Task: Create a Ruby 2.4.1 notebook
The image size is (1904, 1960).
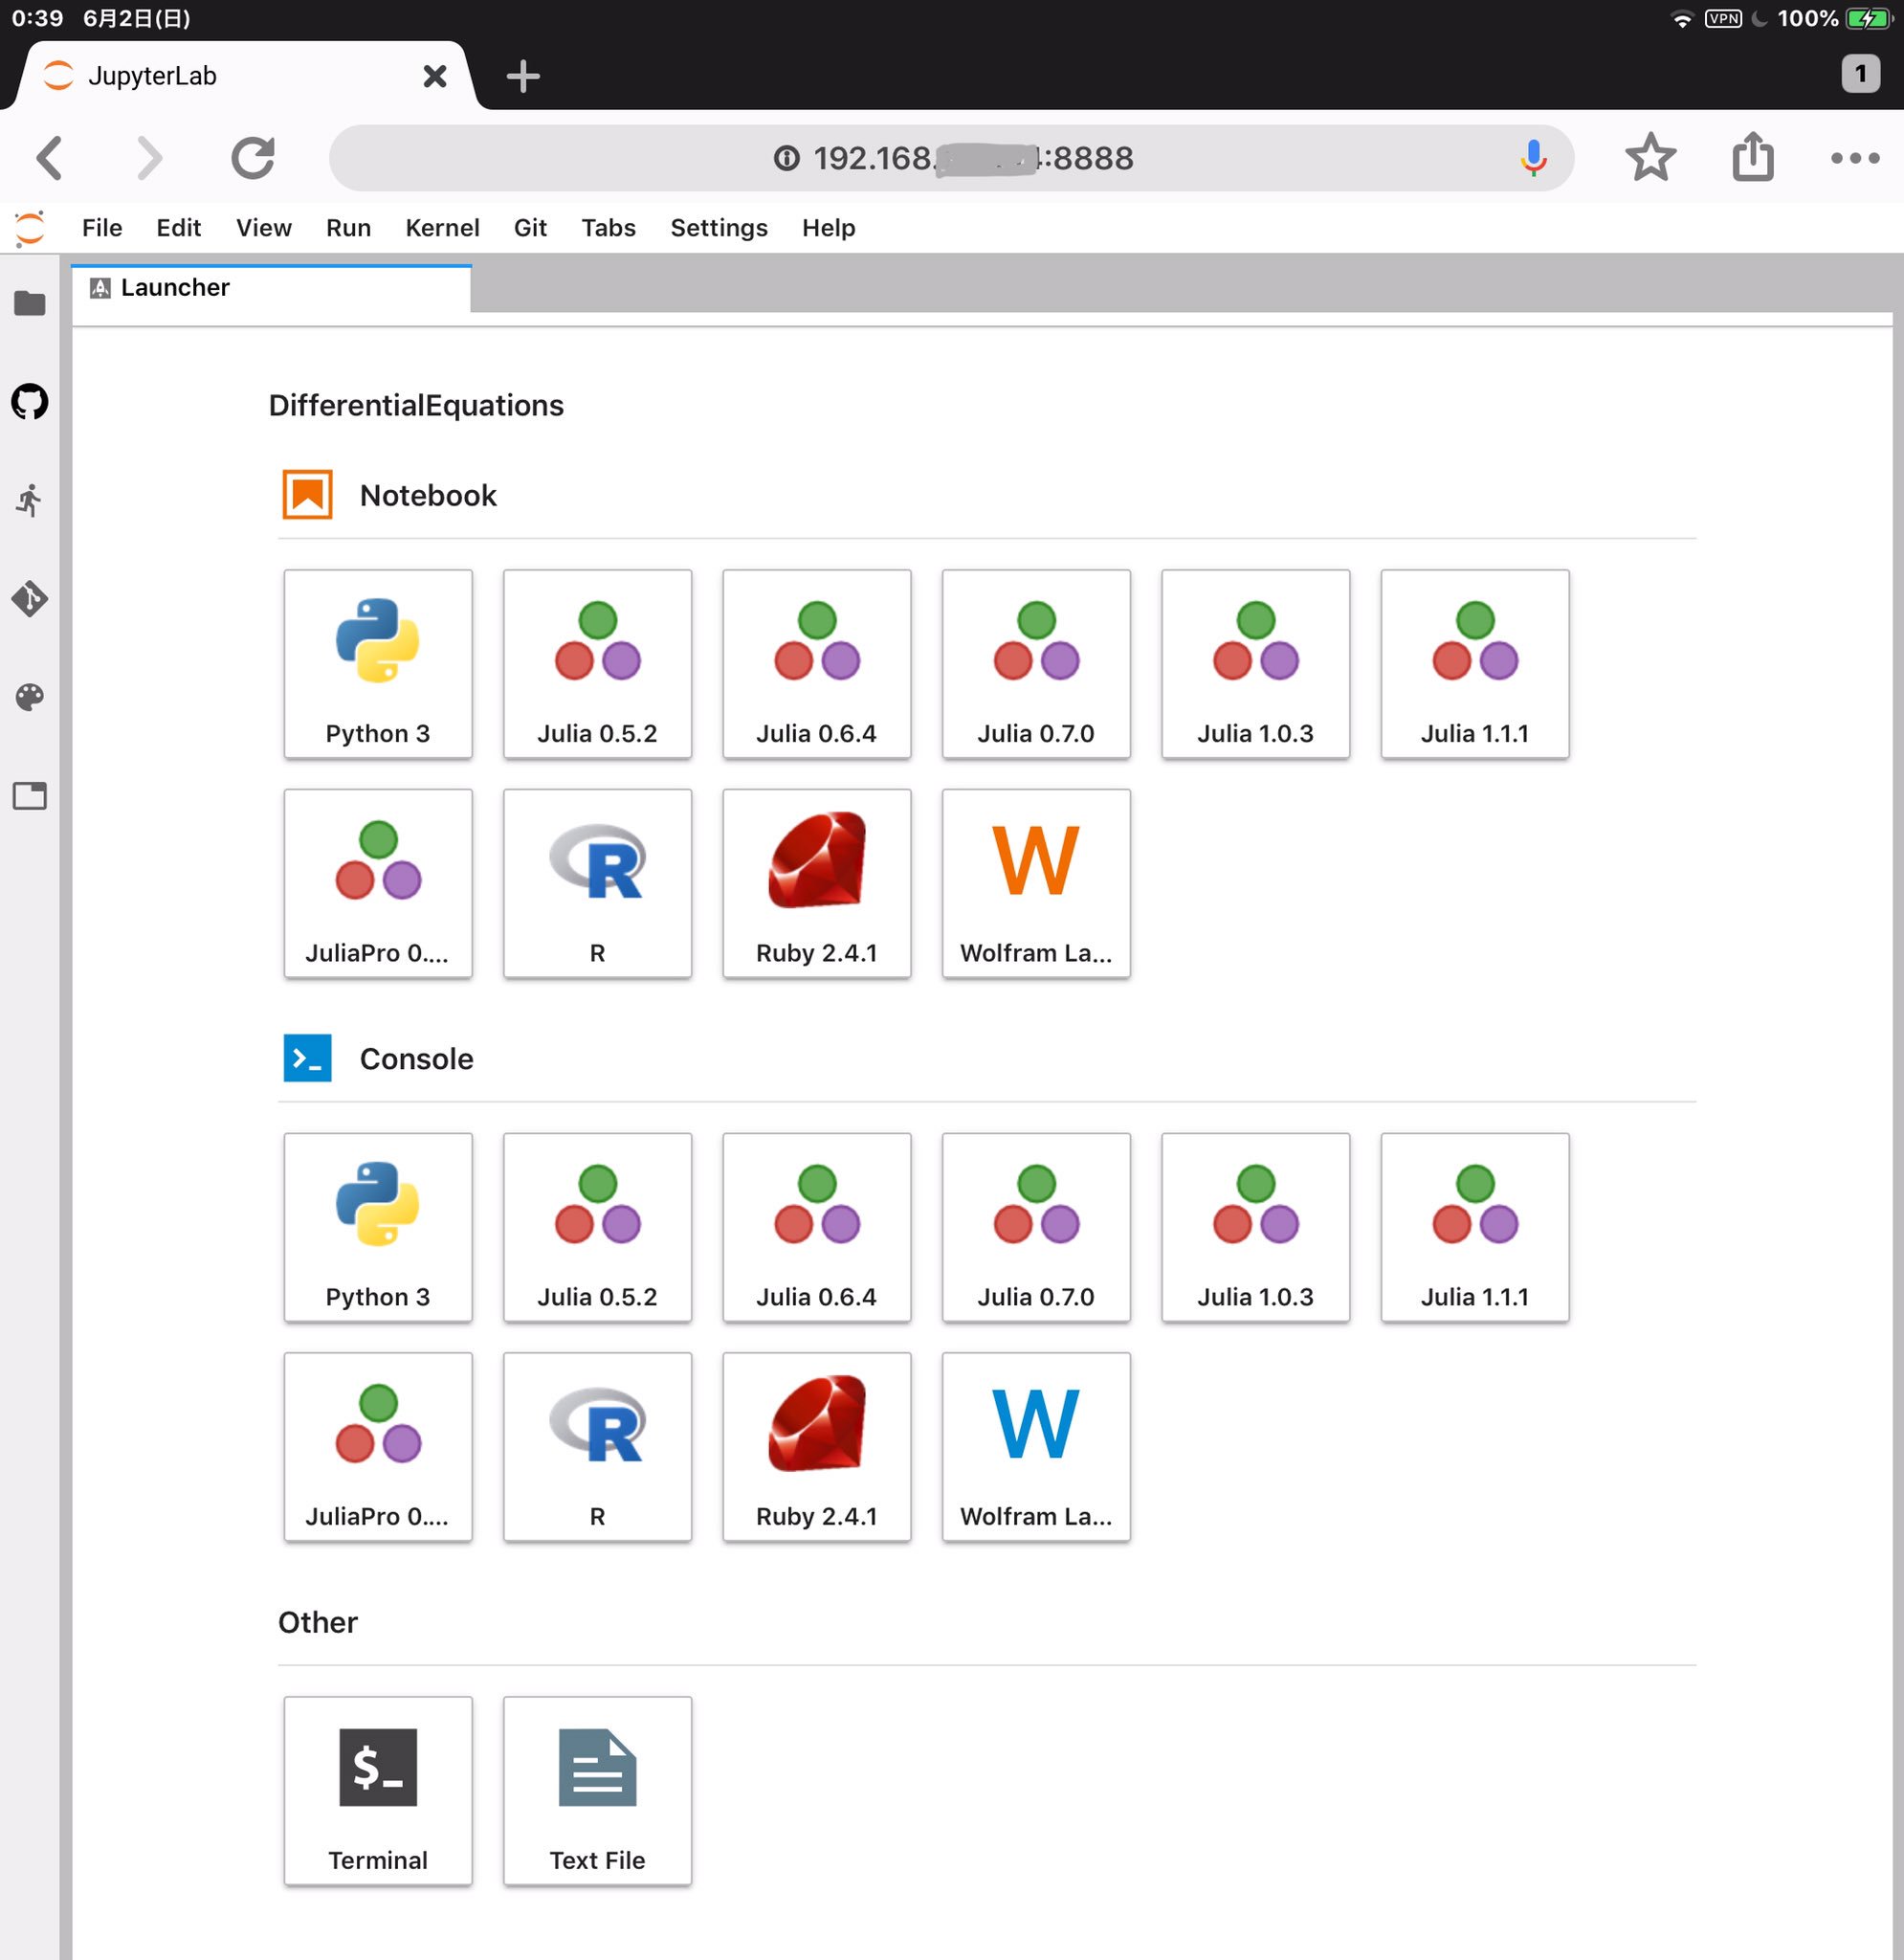Action: pyautogui.click(x=817, y=883)
